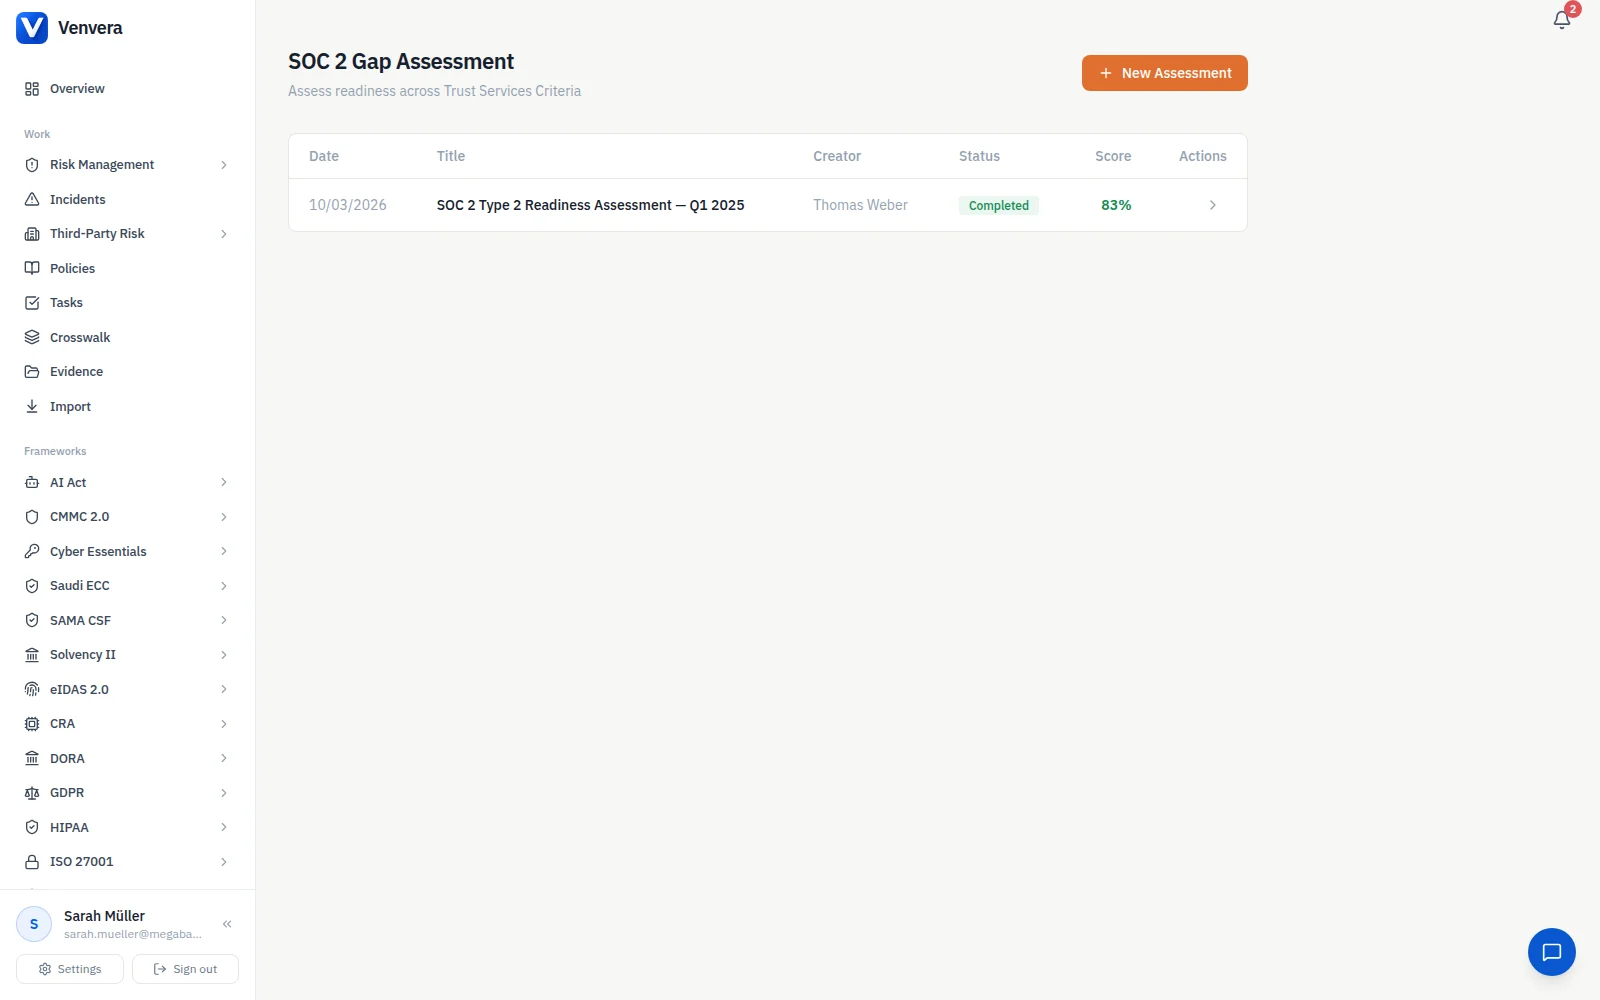Click the Thomas Weber creator cell
The height and width of the screenshot is (1000, 1600).
point(860,205)
